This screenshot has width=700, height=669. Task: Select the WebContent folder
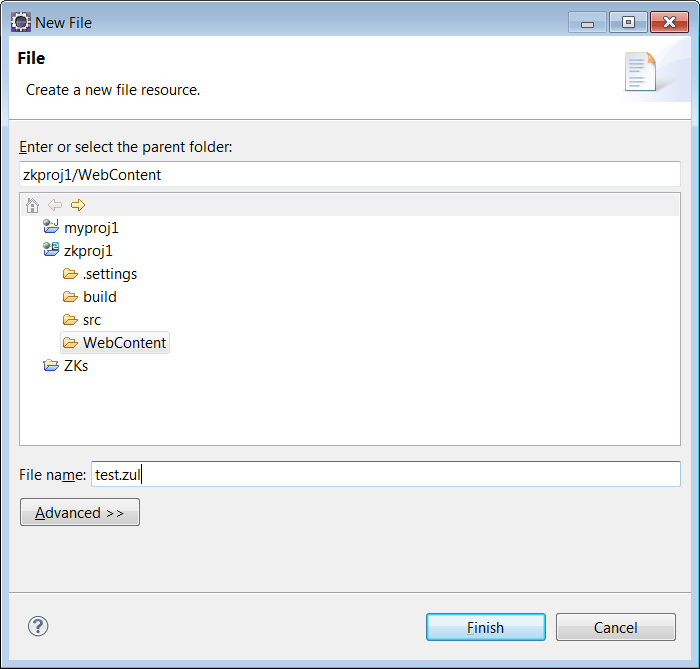(x=115, y=343)
